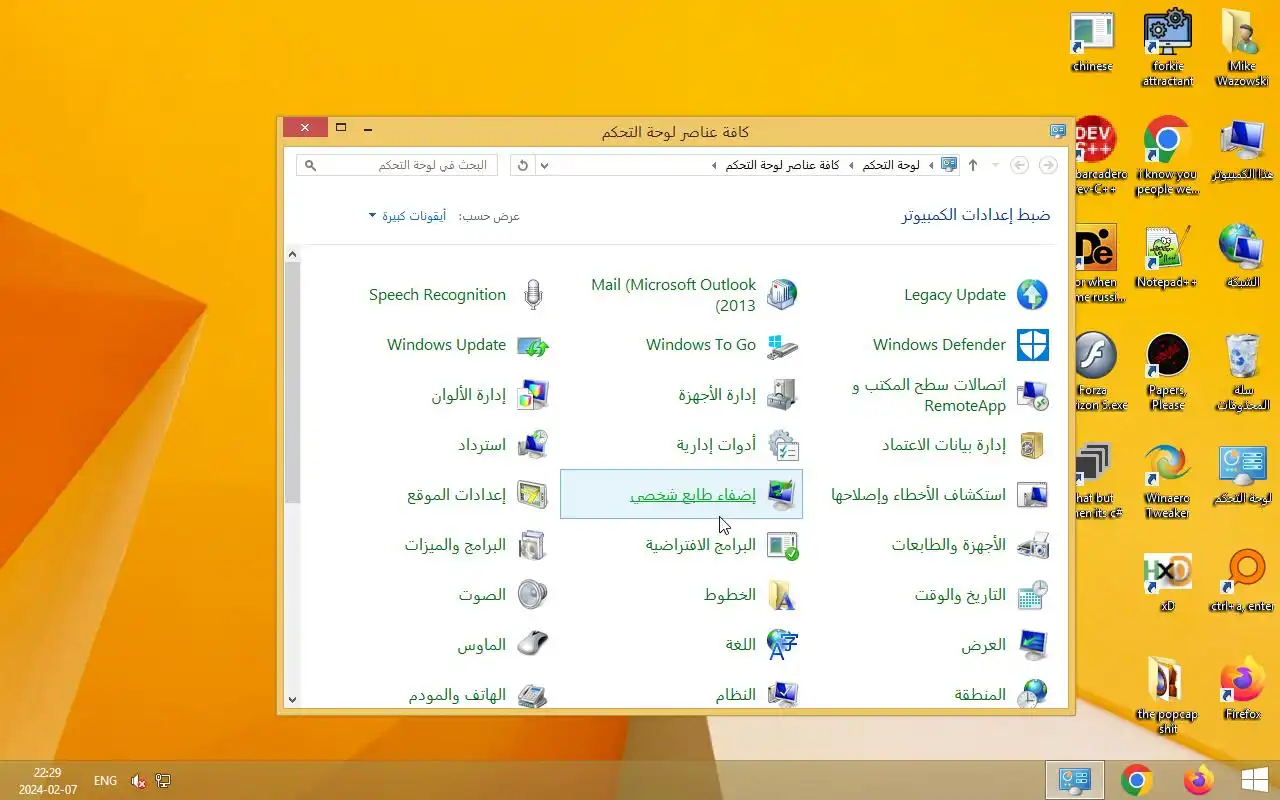Select the Firefox desktop shortcut
Screen dimensions: 1280x800
coord(1242,688)
